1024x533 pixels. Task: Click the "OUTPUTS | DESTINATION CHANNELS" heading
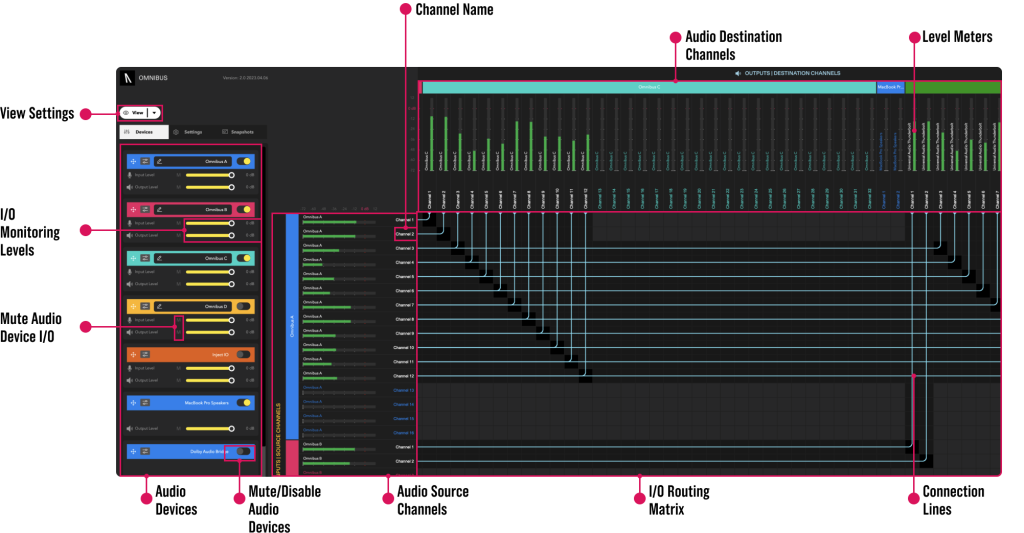(x=792, y=73)
